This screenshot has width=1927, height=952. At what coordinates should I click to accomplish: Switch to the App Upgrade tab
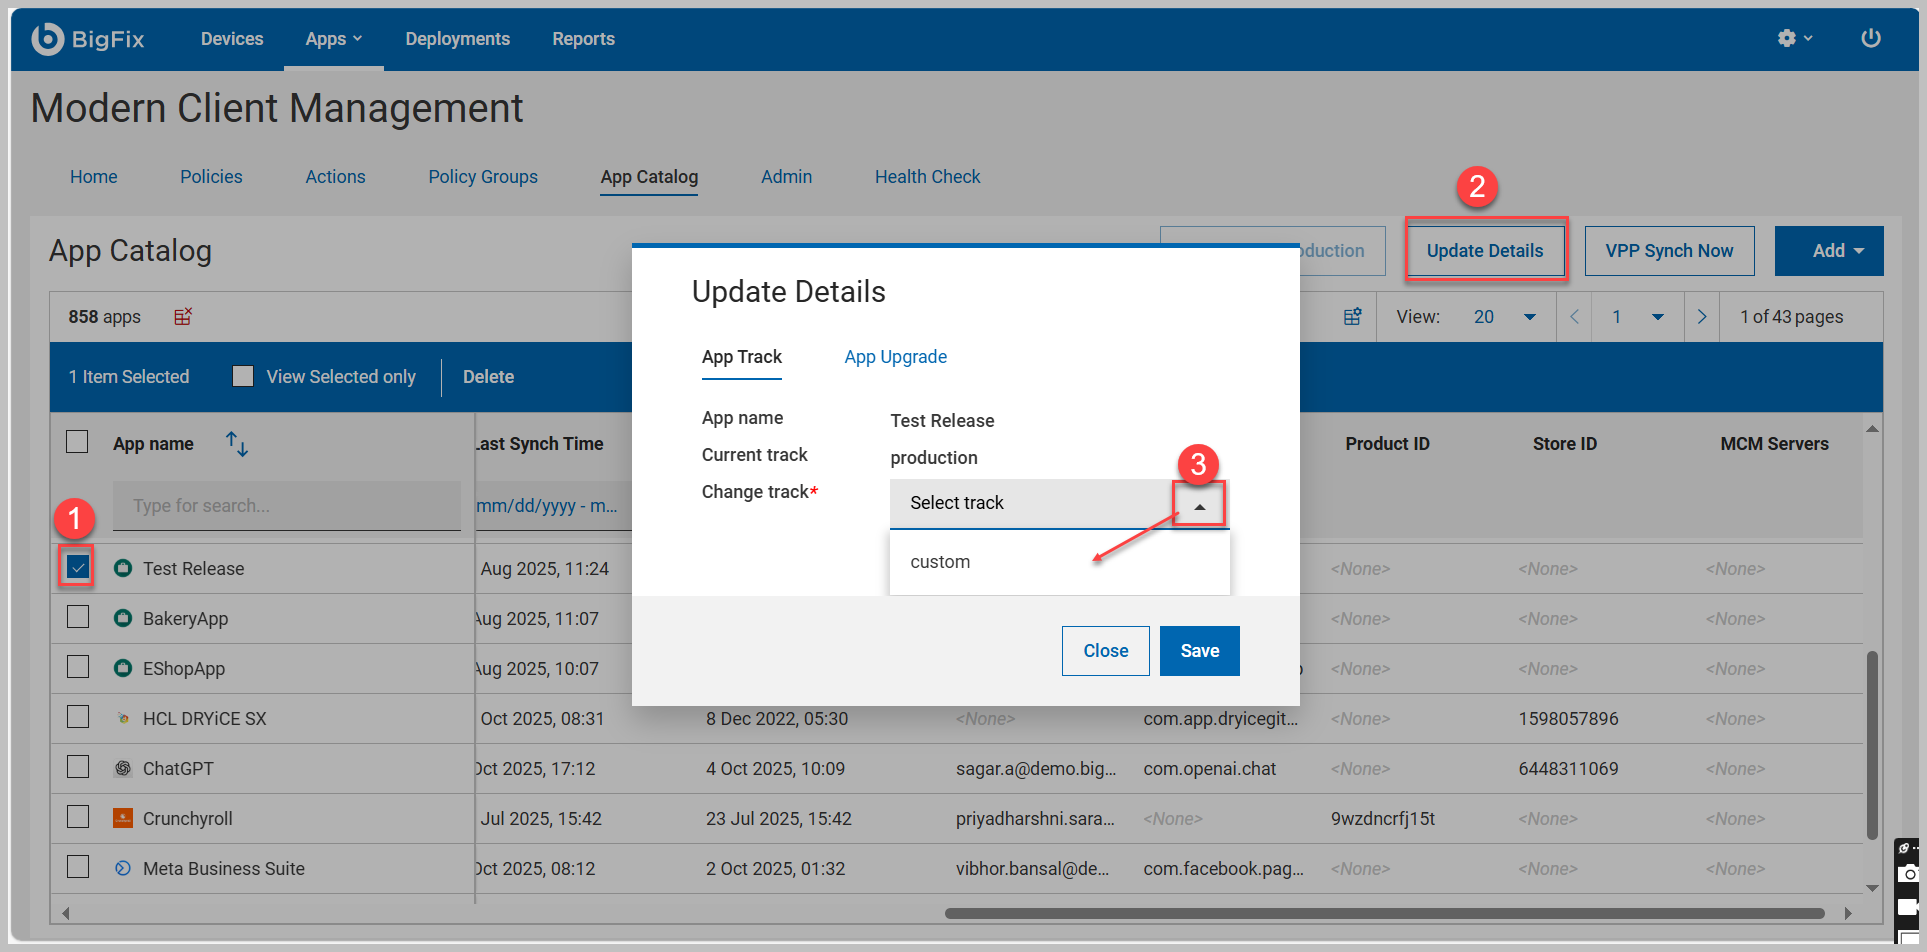(x=895, y=357)
